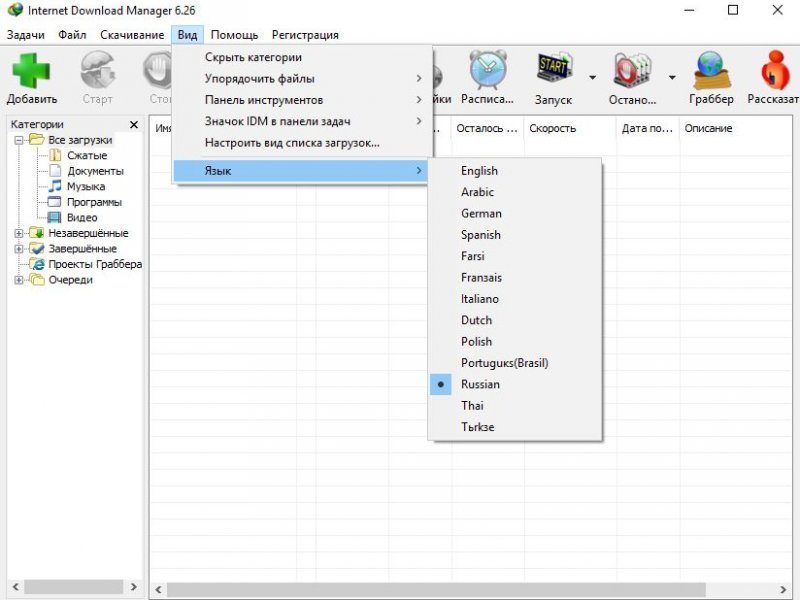Collapse the Все загрузки tree node
Viewport: 800px width, 600px height.
point(19,140)
